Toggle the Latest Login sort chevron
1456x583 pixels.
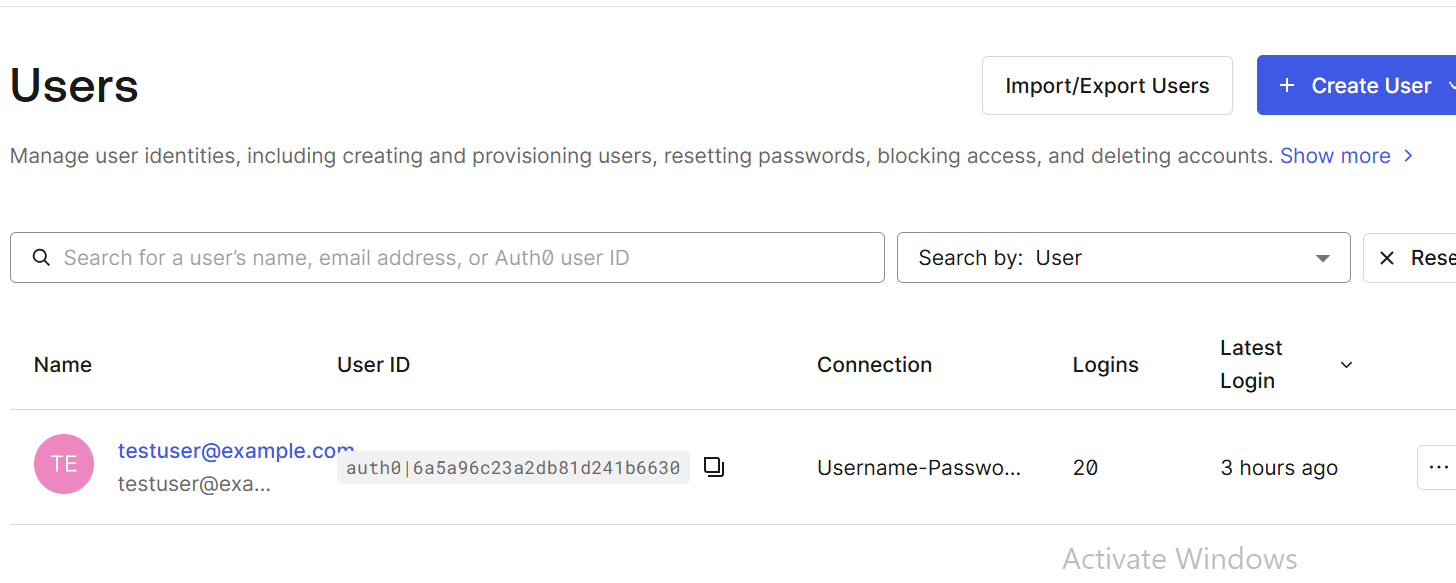tap(1346, 365)
